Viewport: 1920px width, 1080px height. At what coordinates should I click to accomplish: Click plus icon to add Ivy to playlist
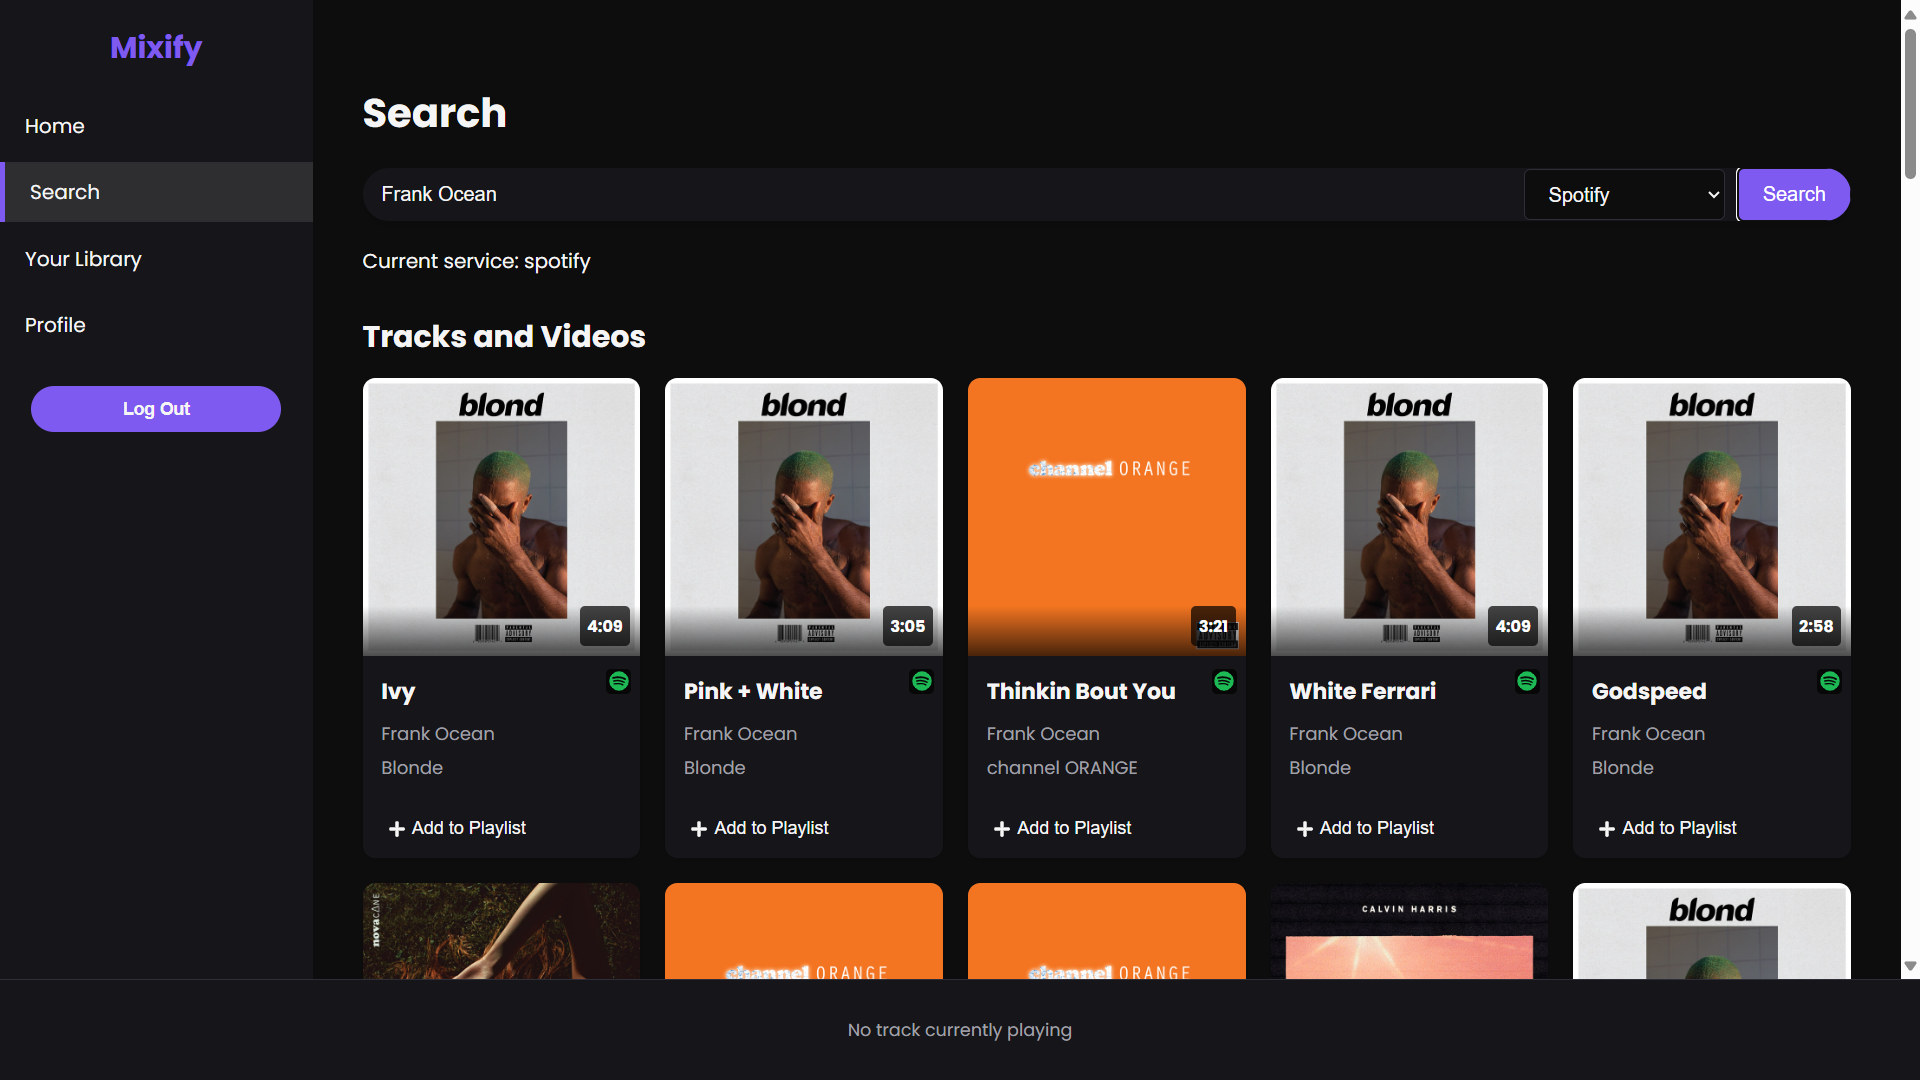coord(397,829)
